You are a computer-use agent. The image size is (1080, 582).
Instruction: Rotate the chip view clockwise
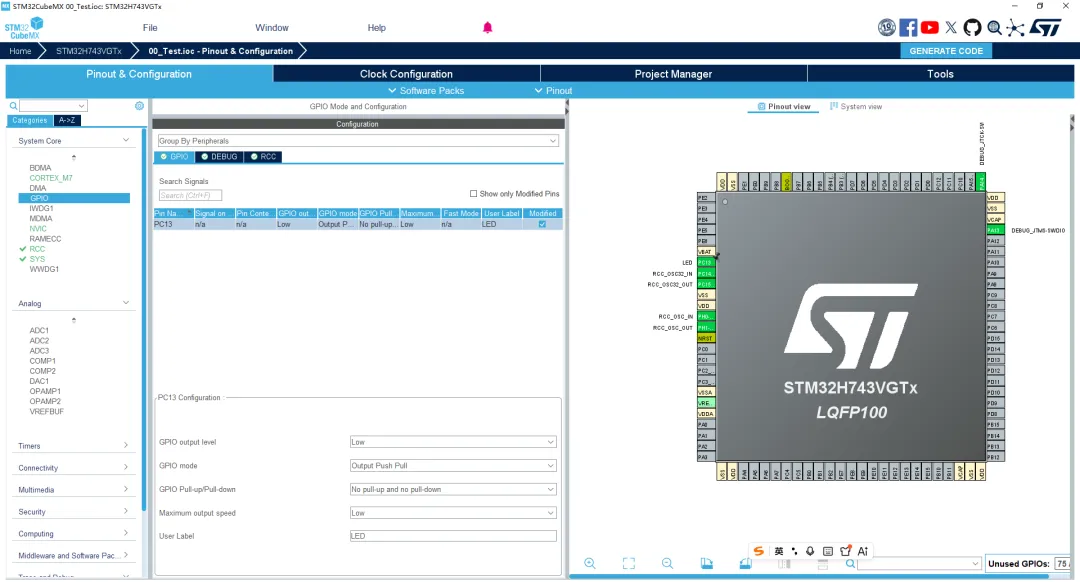click(707, 563)
